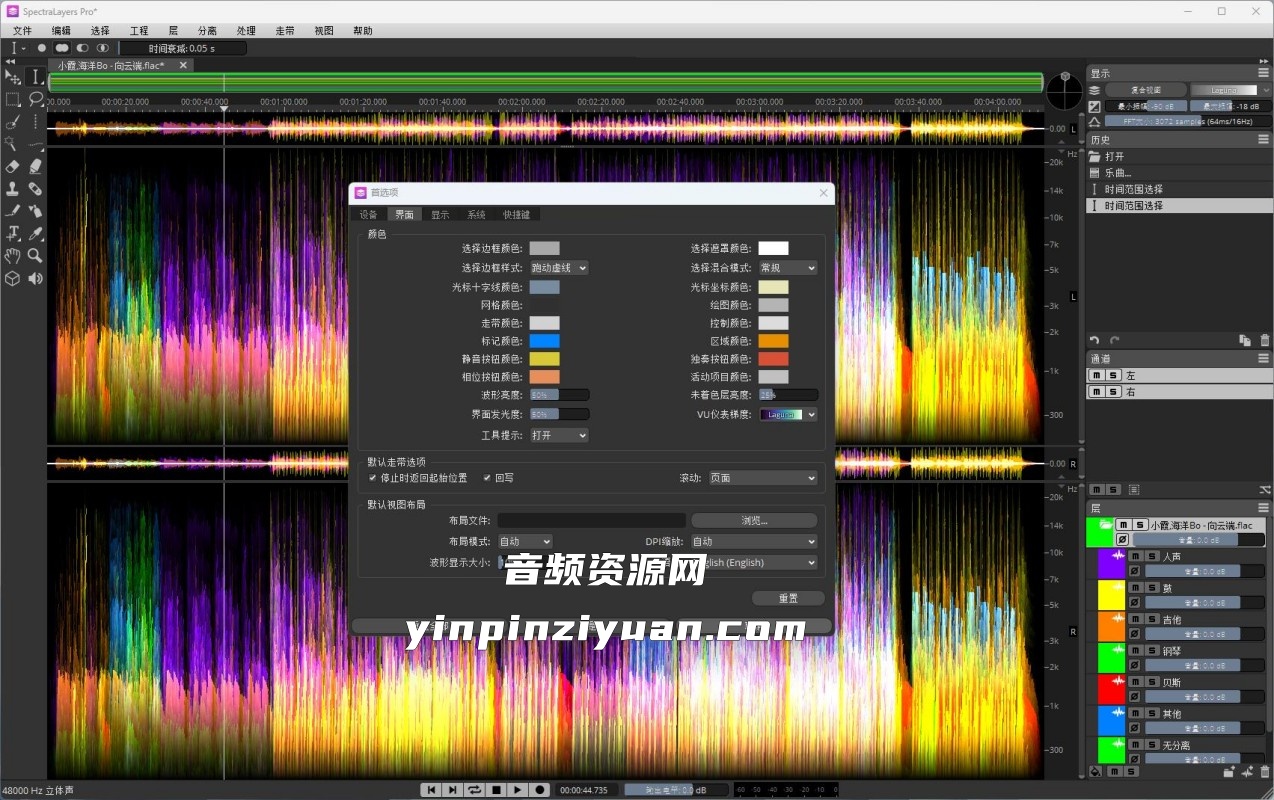Select the brush selection tool
Image resolution: width=1274 pixels, height=800 pixels.
(x=12, y=122)
